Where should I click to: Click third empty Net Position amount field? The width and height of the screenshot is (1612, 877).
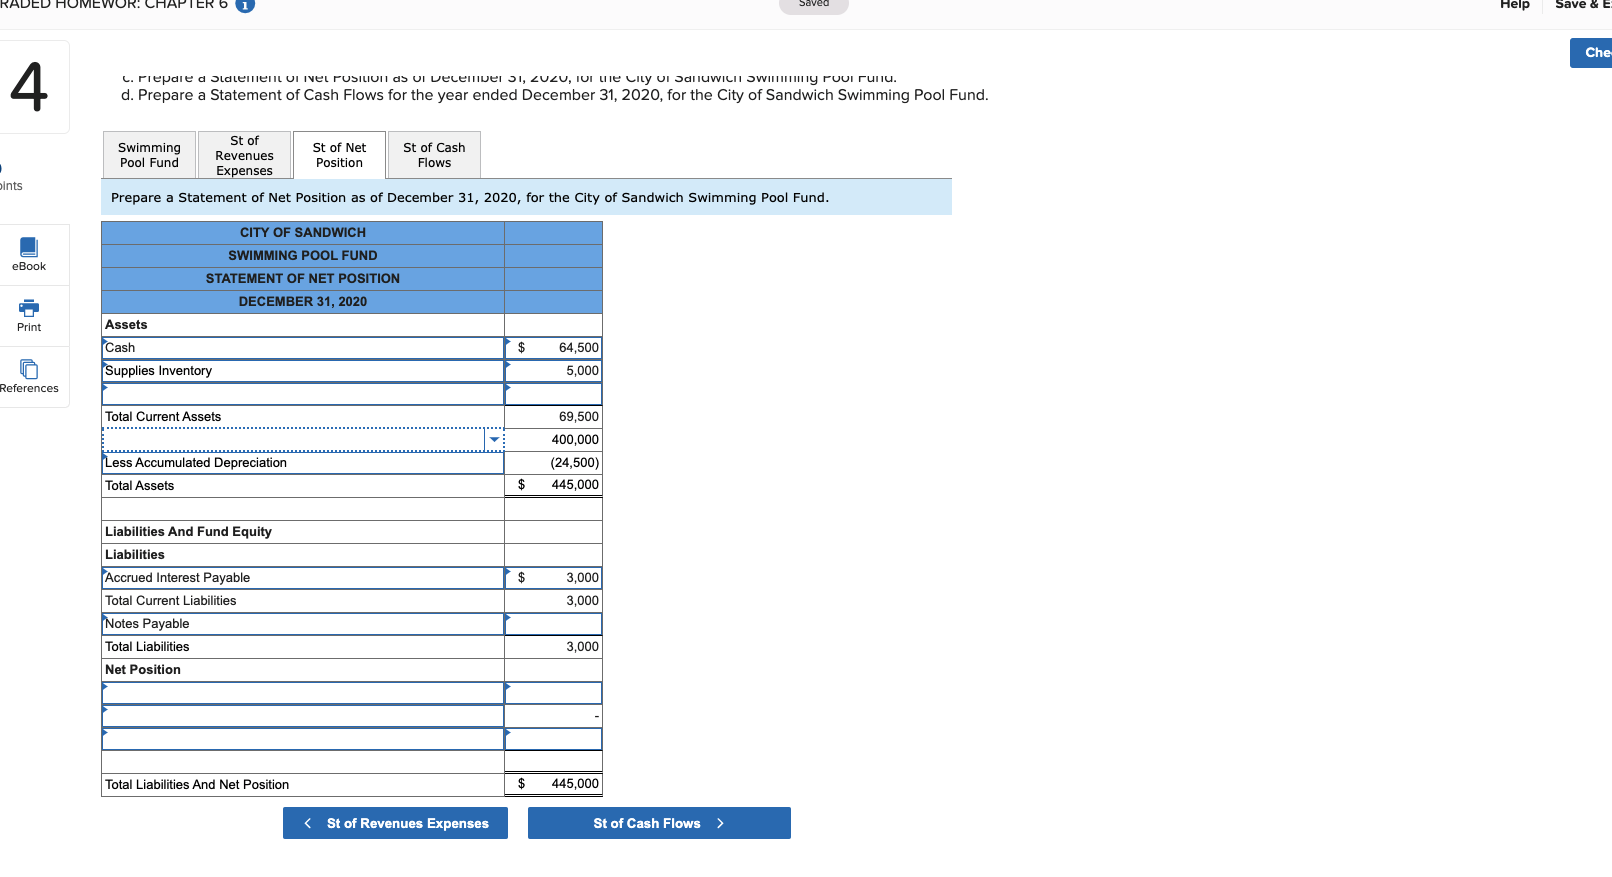pos(553,739)
